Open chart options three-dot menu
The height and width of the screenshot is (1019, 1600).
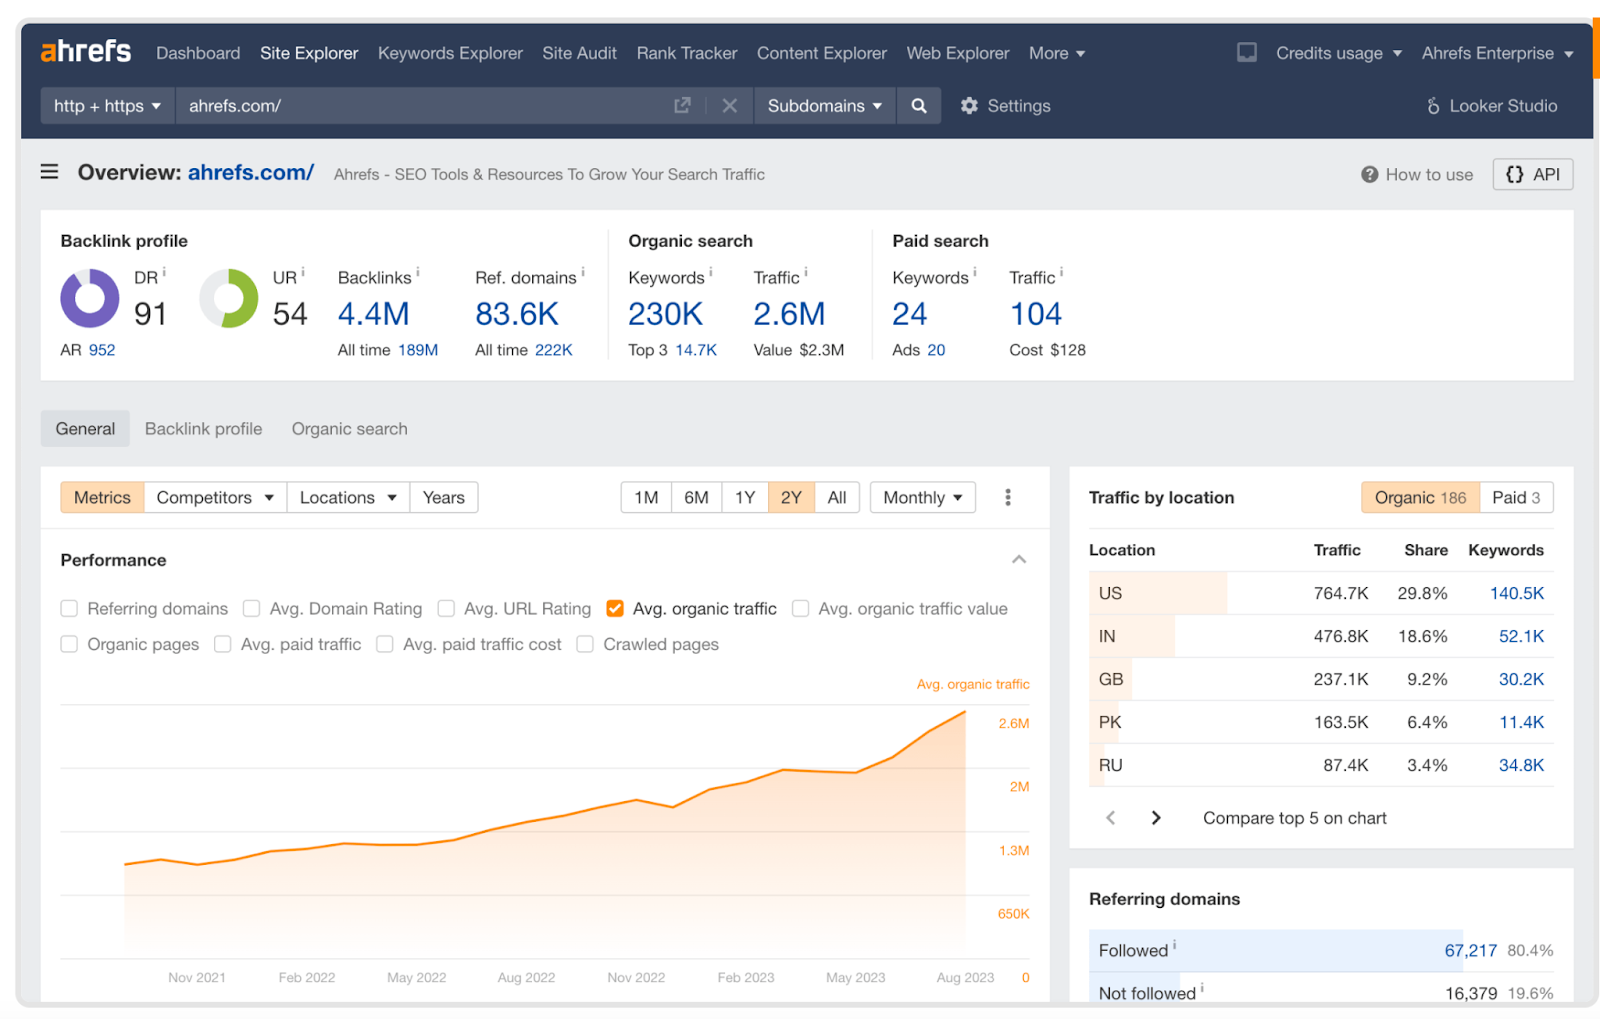tap(1007, 497)
